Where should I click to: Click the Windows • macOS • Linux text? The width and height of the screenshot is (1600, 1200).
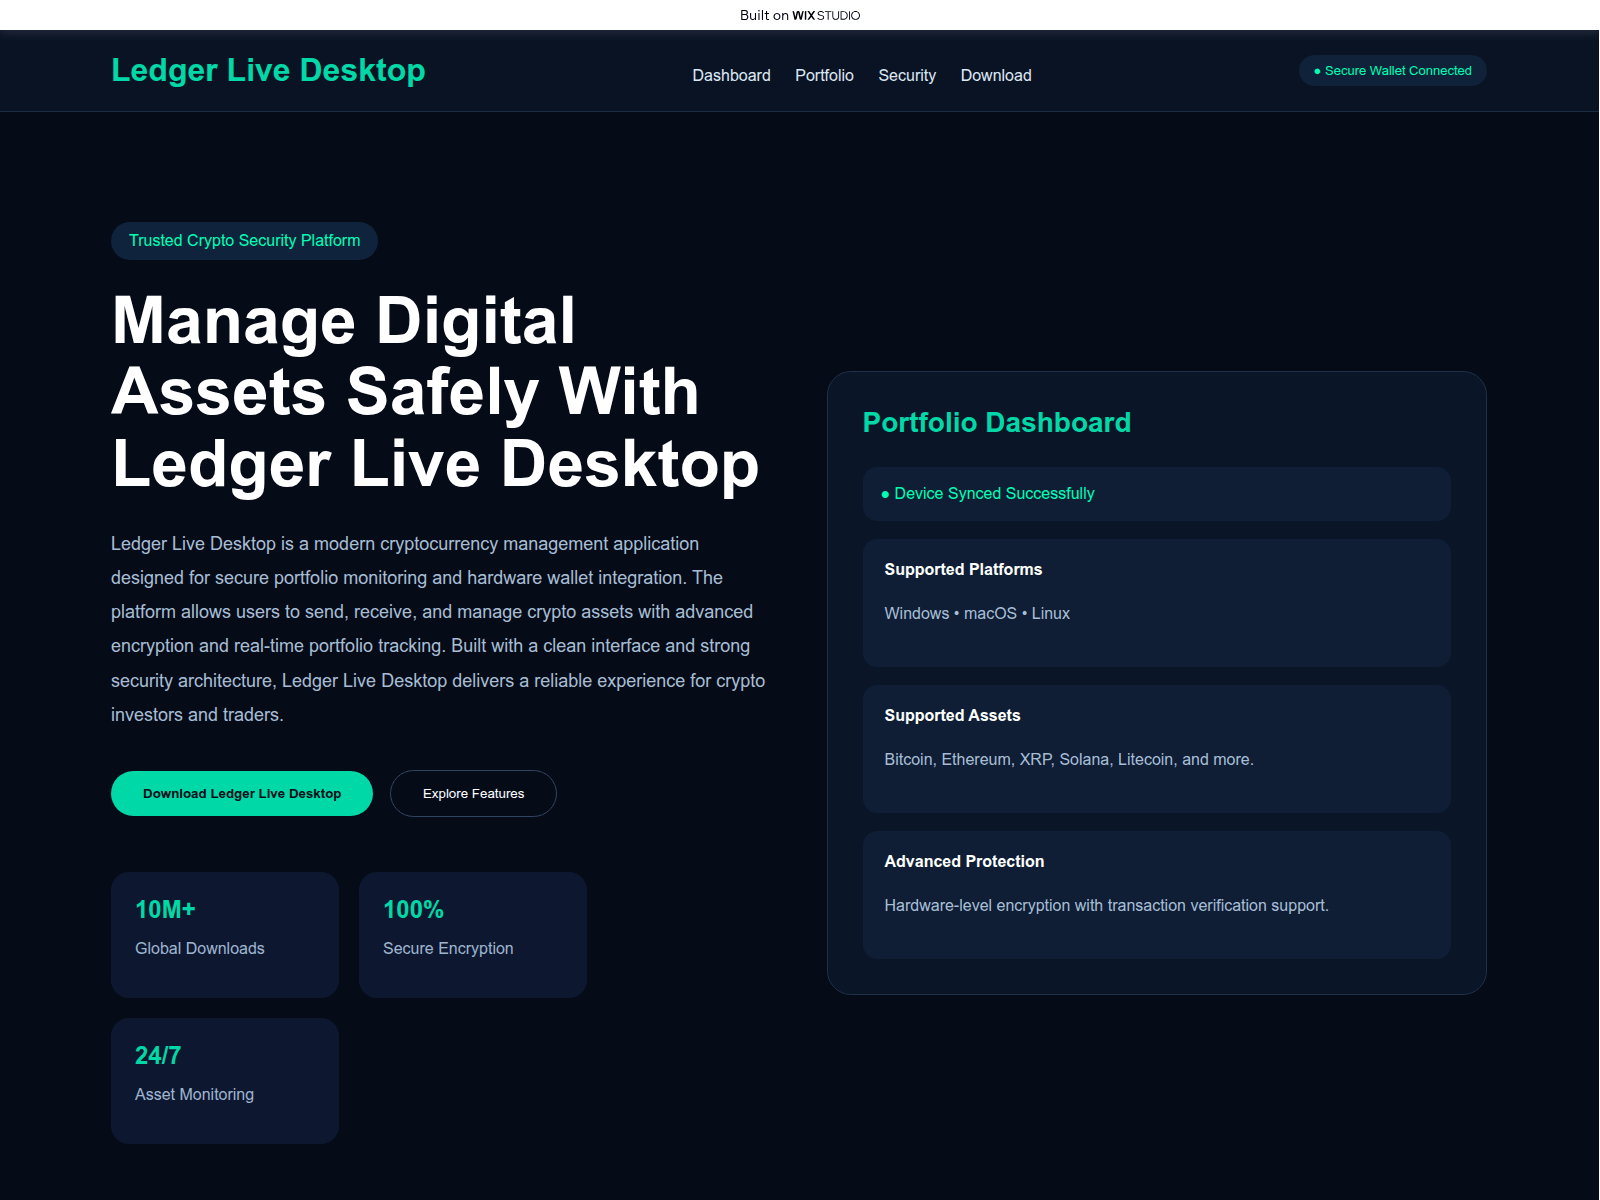(977, 613)
